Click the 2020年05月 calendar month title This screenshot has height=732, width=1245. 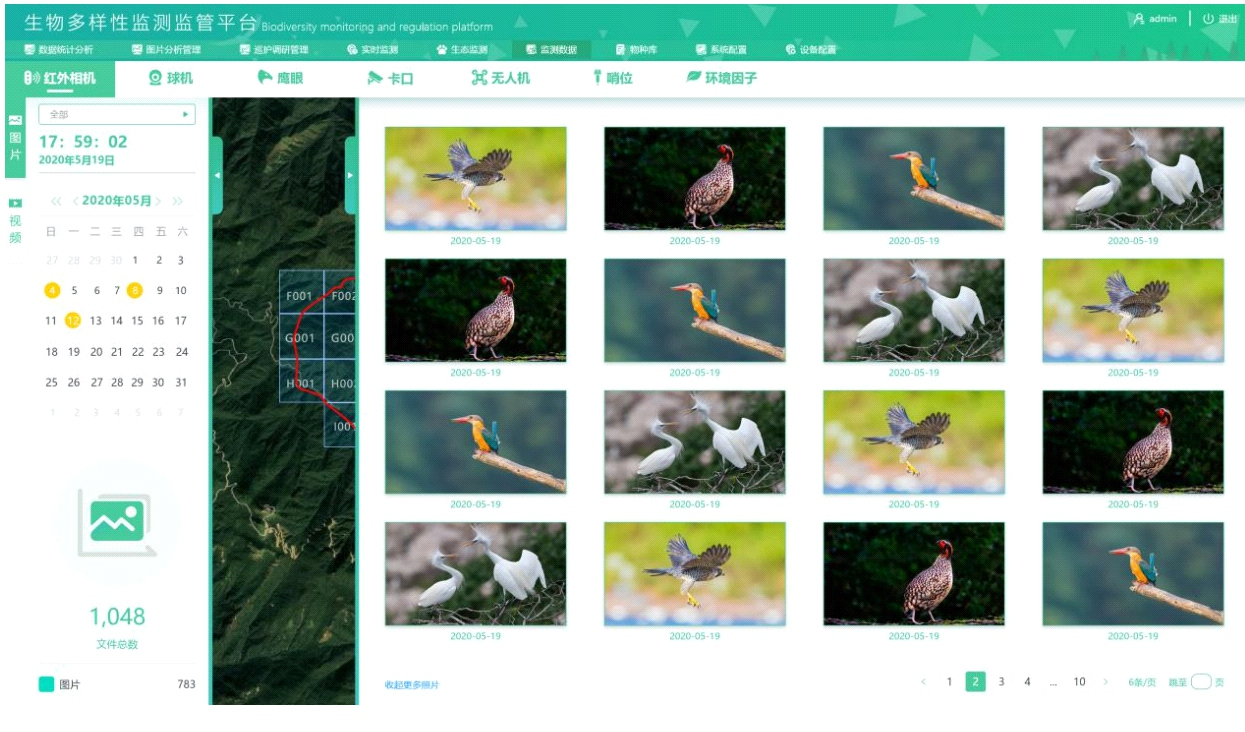point(116,201)
